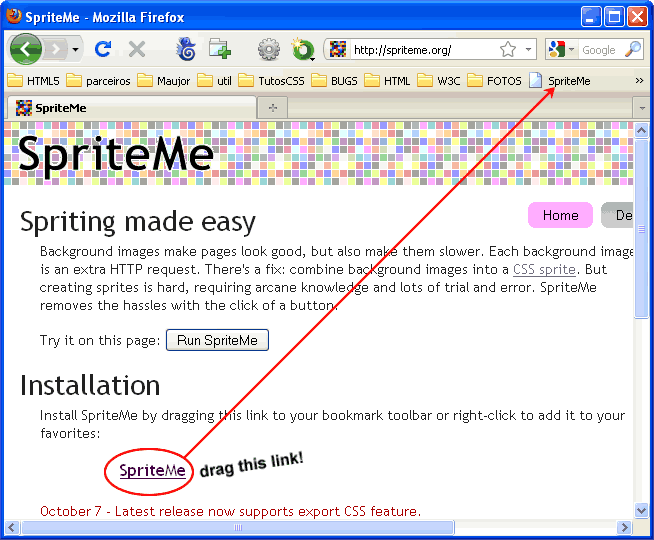Click the pink Home button

(x=560, y=215)
